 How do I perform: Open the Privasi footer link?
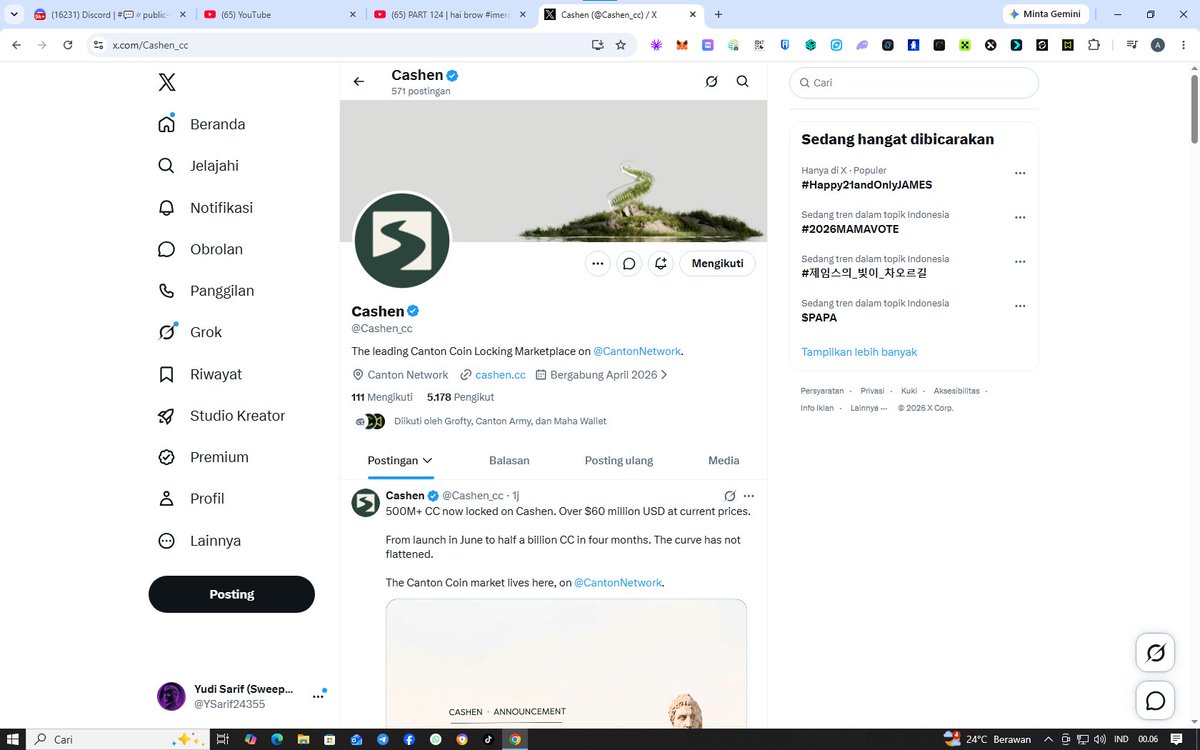872,391
